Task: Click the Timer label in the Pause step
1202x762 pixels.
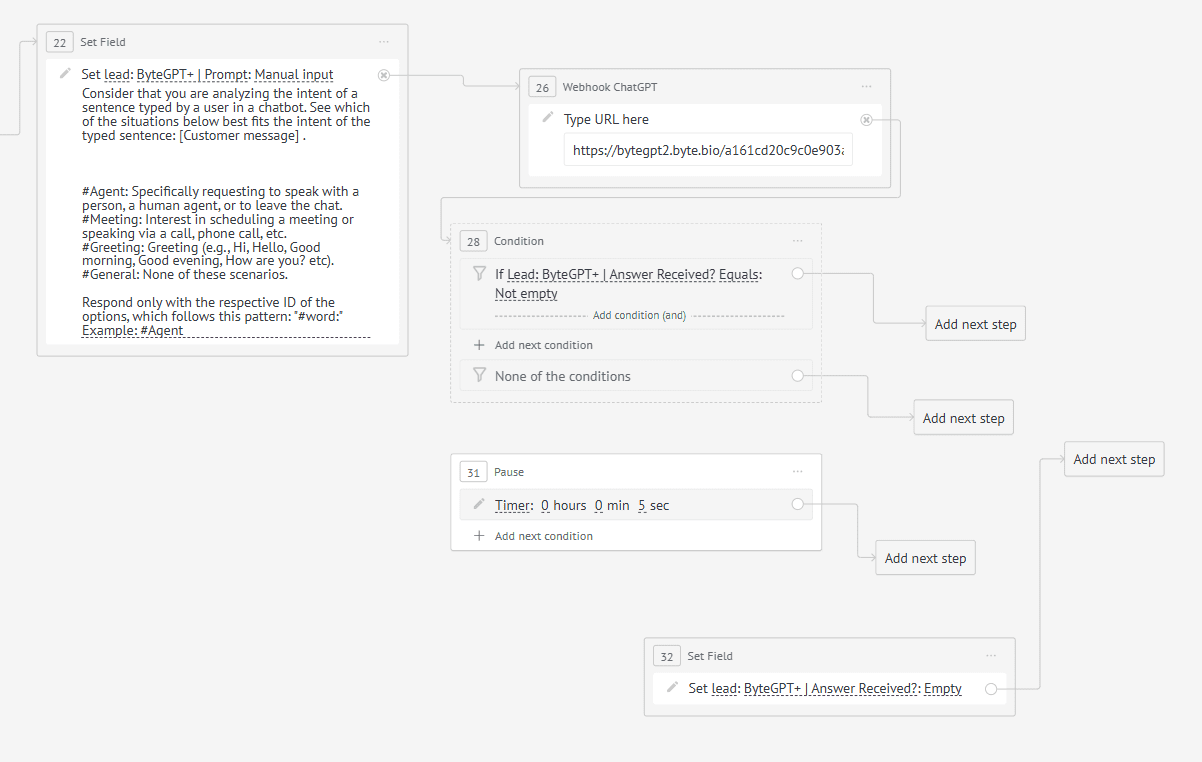Action: 512,505
